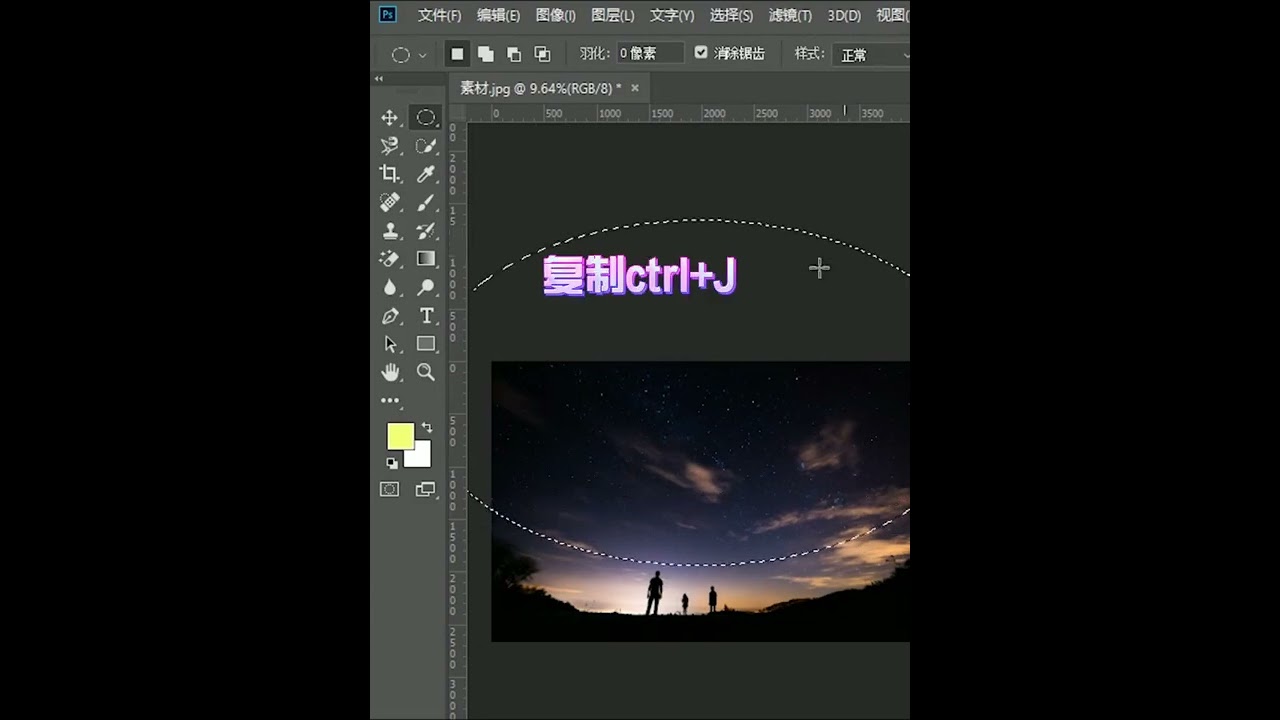Open the 图层(L) menu
This screenshot has height=720, width=1280.
point(612,15)
